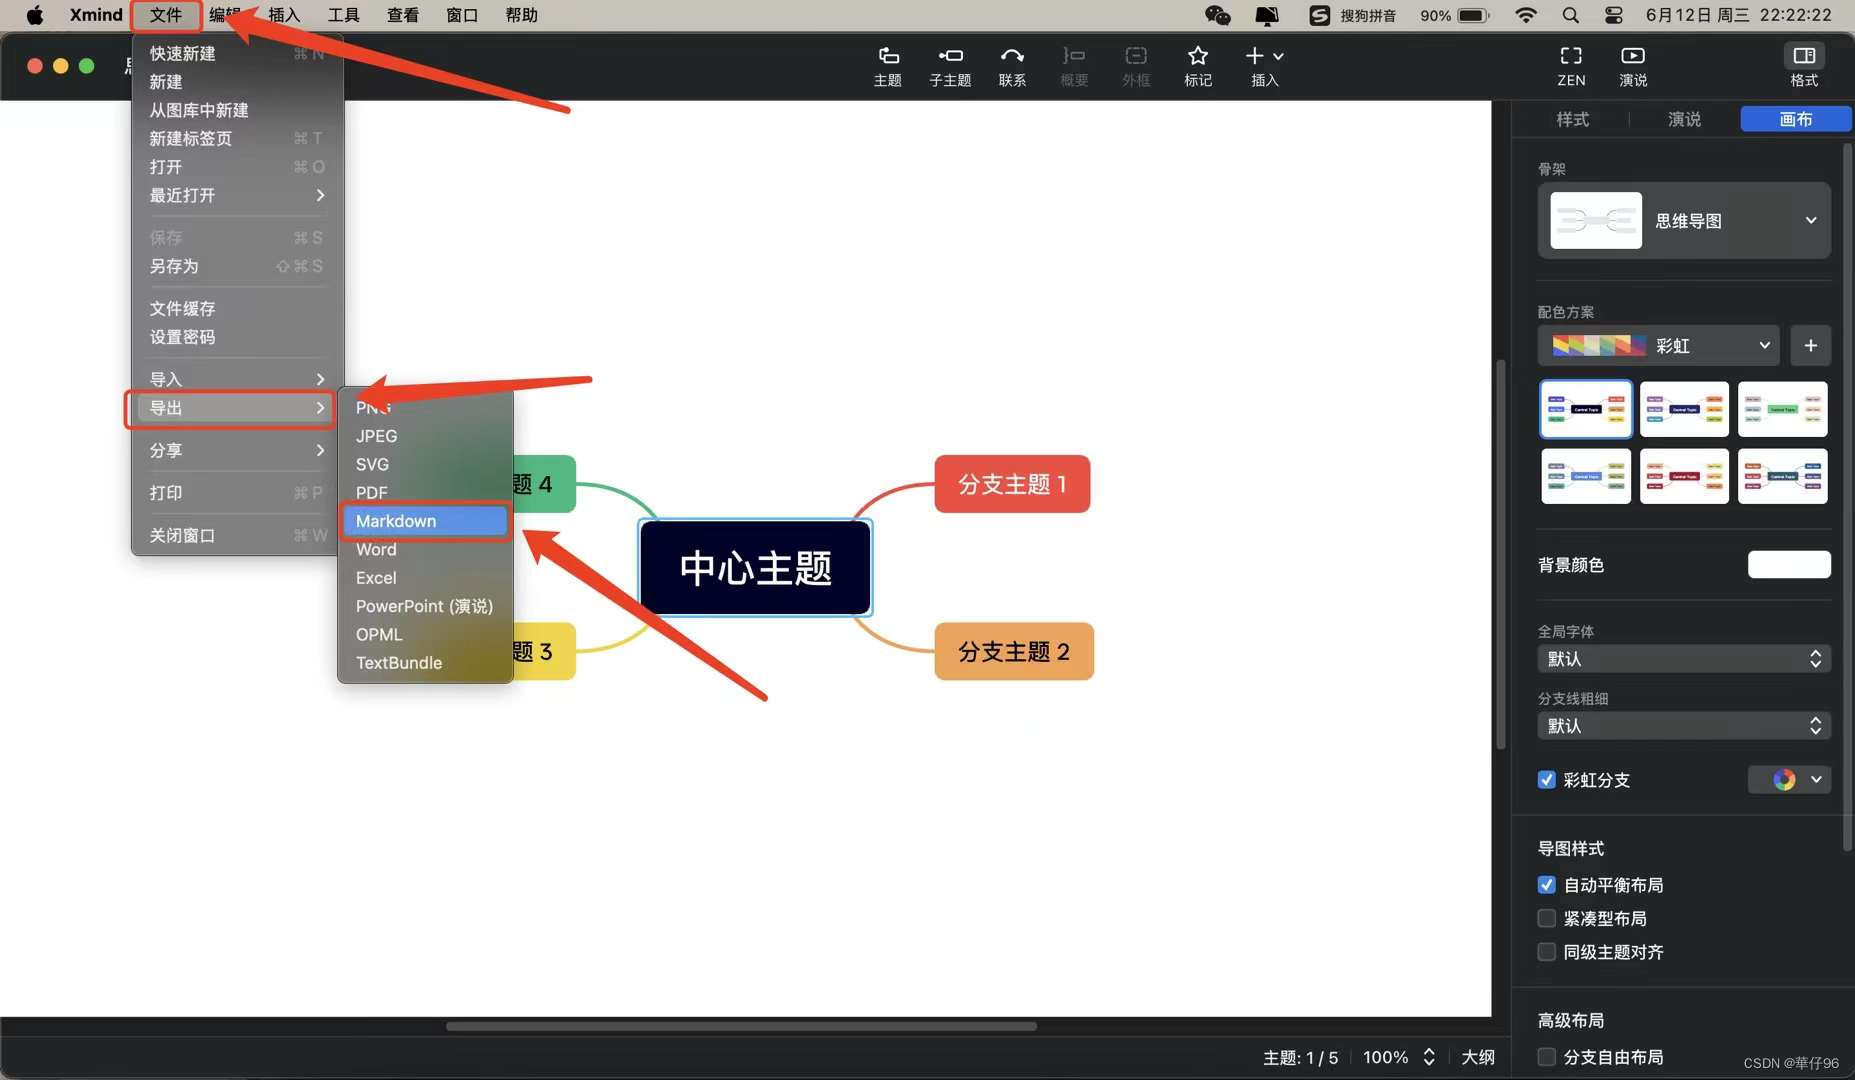Select the first color scheme thumbnail
The height and width of the screenshot is (1080, 1855).
point(1586,409)
